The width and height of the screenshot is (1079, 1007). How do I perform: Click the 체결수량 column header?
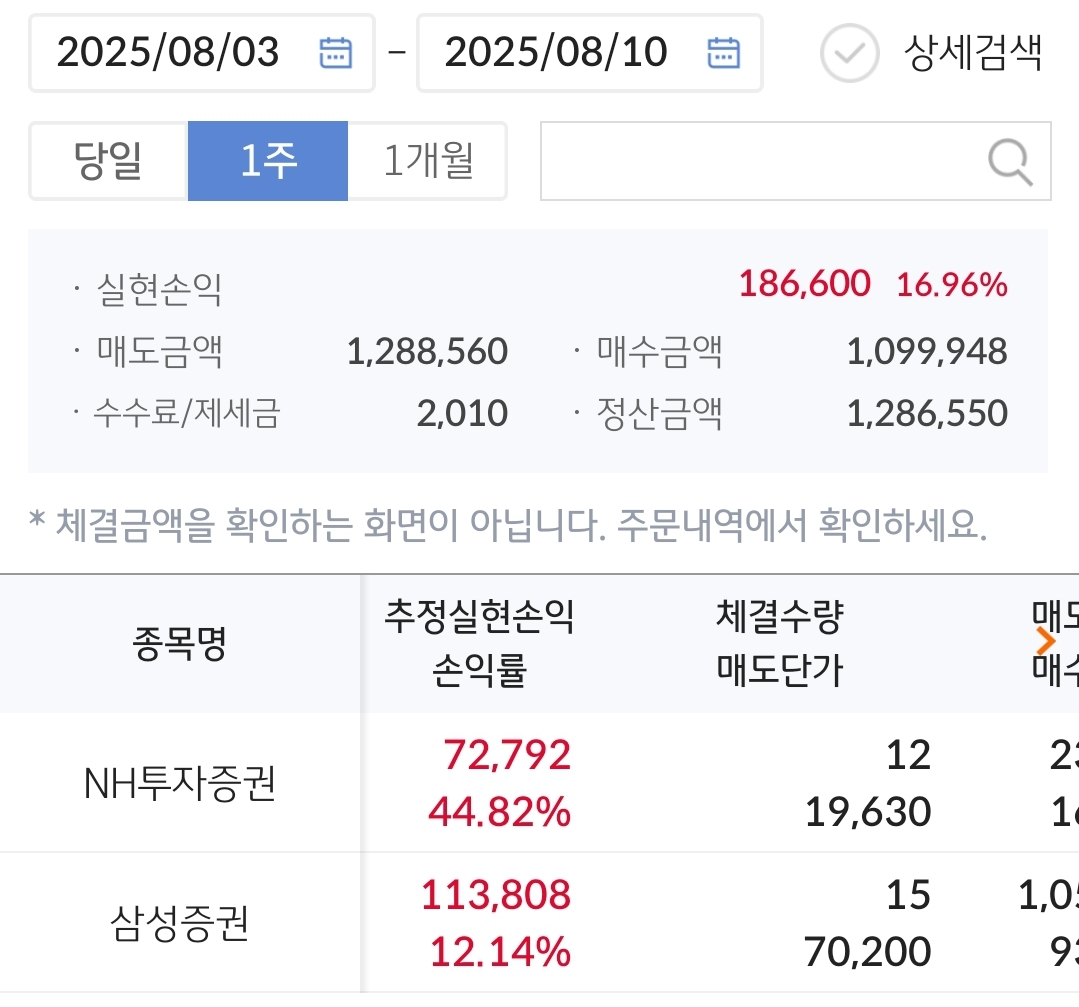pos(780,616)
